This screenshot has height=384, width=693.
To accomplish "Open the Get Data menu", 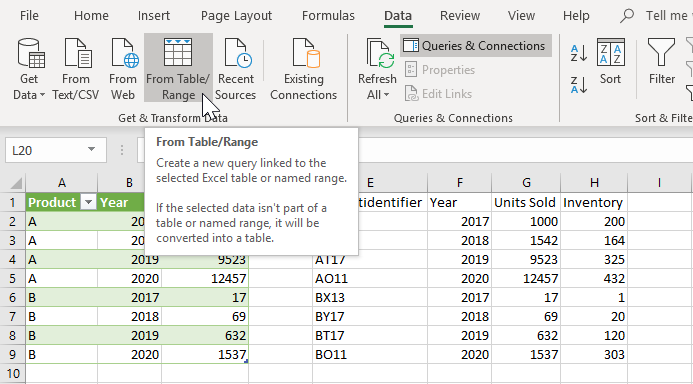I will coord(29,69).
